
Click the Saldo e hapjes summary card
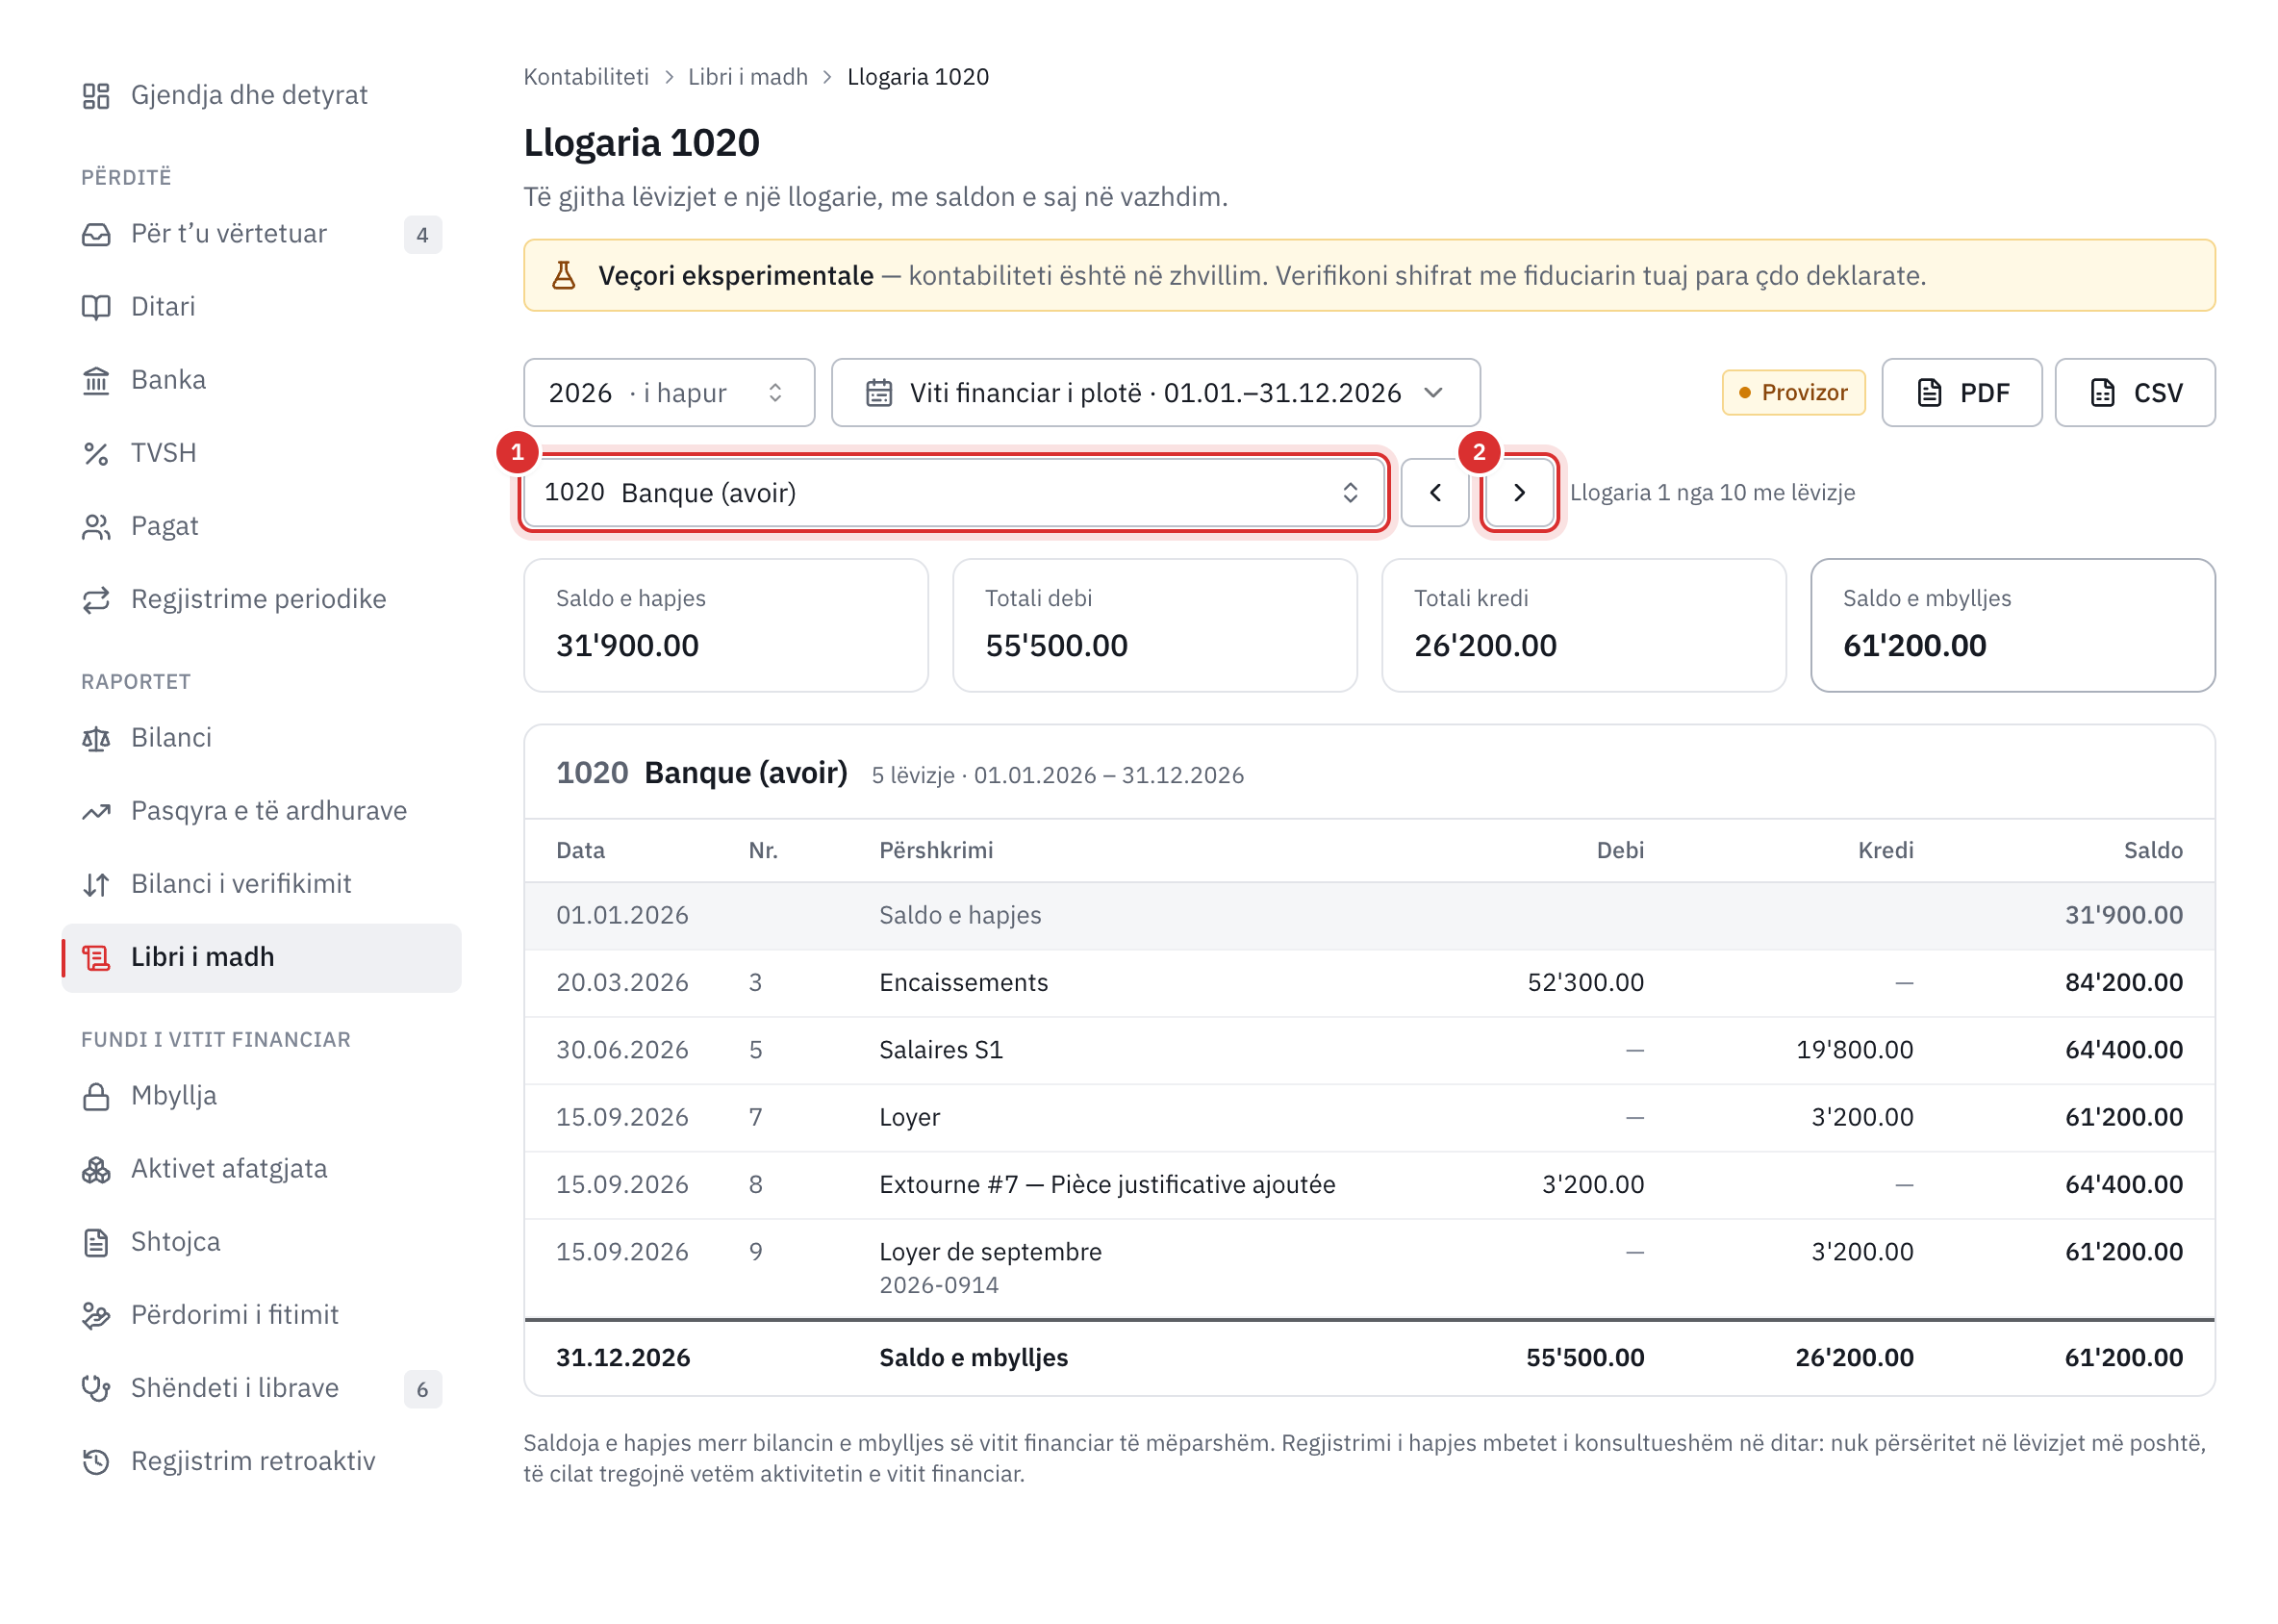[726, 625]
